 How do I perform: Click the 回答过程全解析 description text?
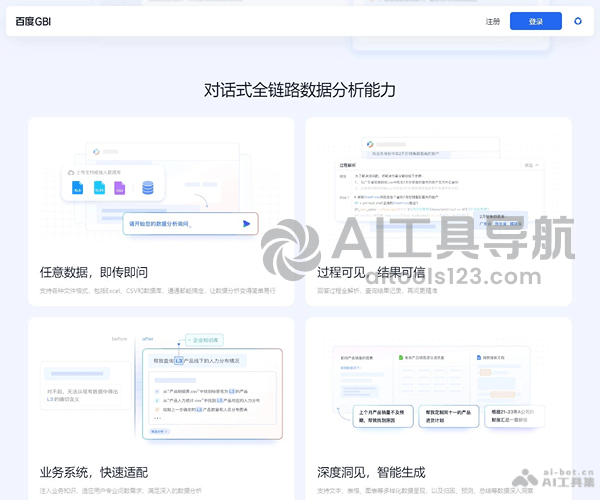click(377, 291)
